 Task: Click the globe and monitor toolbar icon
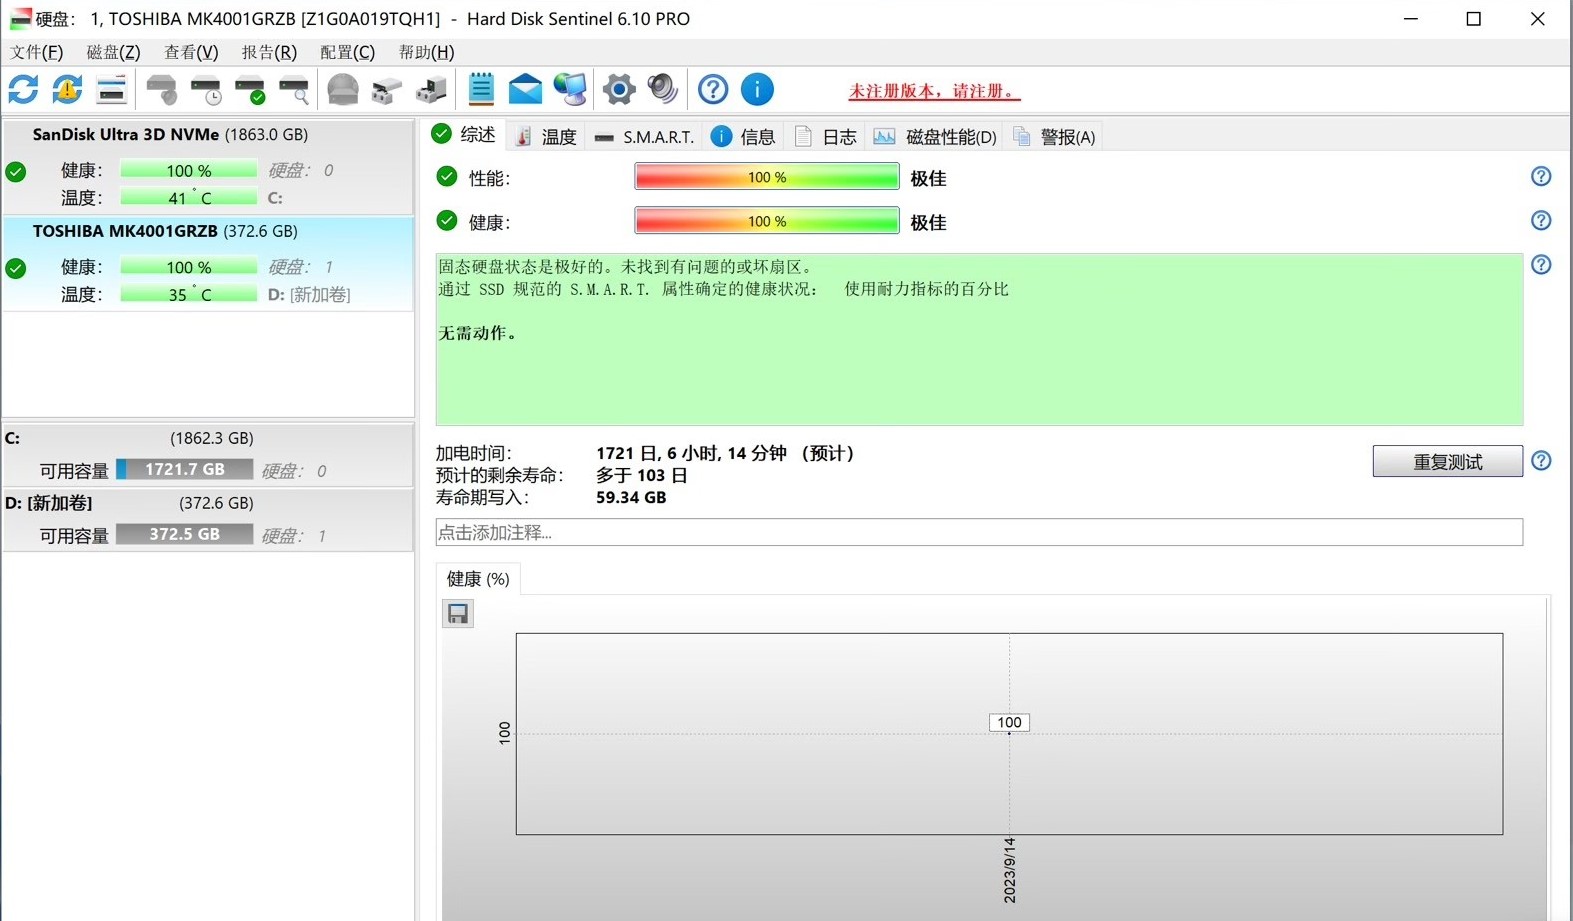click(570, 90)
